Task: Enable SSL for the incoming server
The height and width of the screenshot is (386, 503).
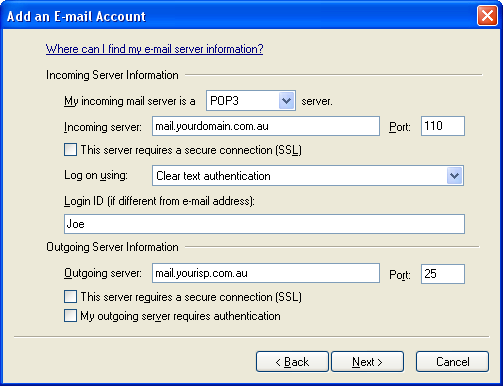Action: coord(70,150)
